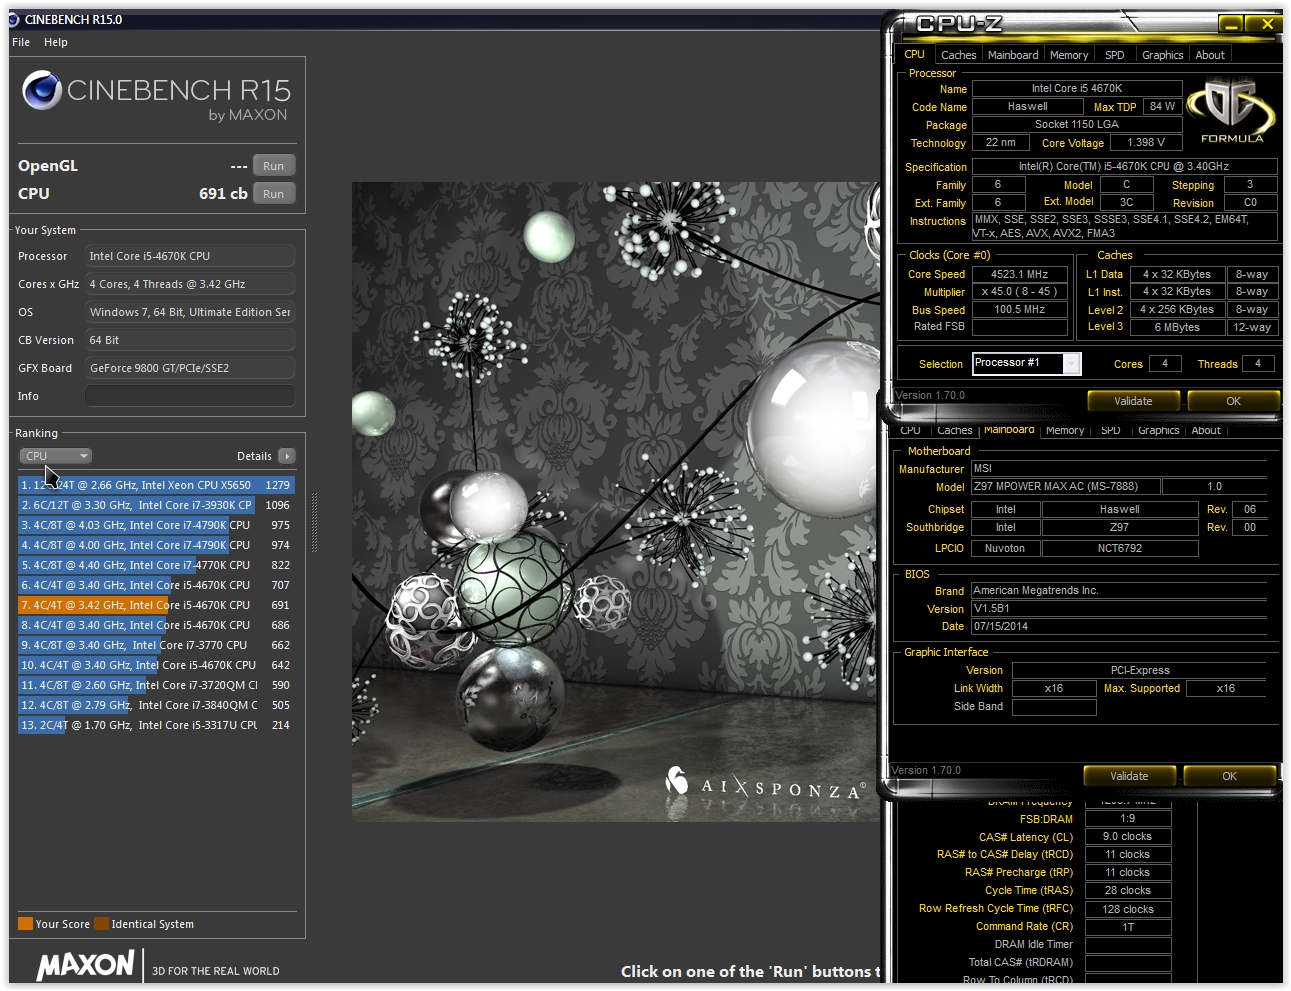1291x991 pixels.
Task: Click the Processor field Intel Core i5-4670K CPU
Action: coord(190,256)
